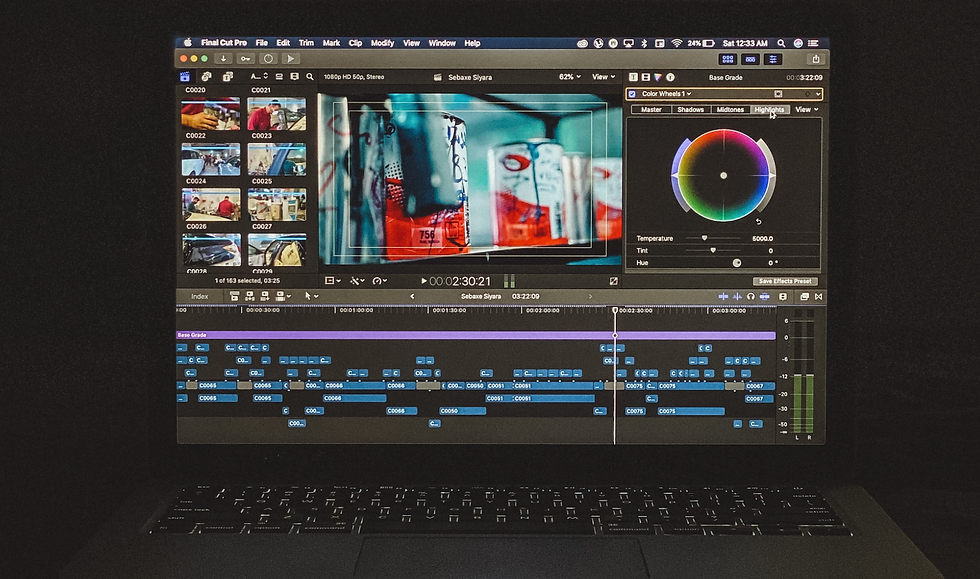Open the Effects browser icon
Screen dimensions: 980x579
pyautogui.click(x=804, y=296)
